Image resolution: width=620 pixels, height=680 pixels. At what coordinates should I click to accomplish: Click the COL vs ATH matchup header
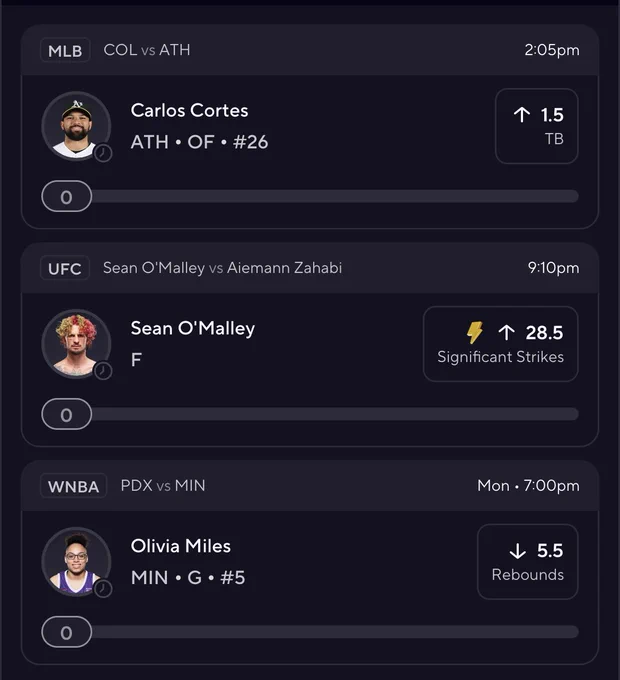(147, 50)
